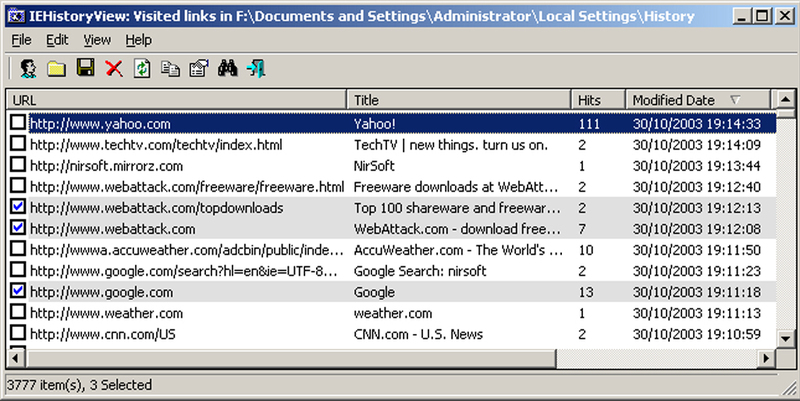Select the http://nirsoft.mirrorz.com URL
800x401 pixels.
click(106, 166)
